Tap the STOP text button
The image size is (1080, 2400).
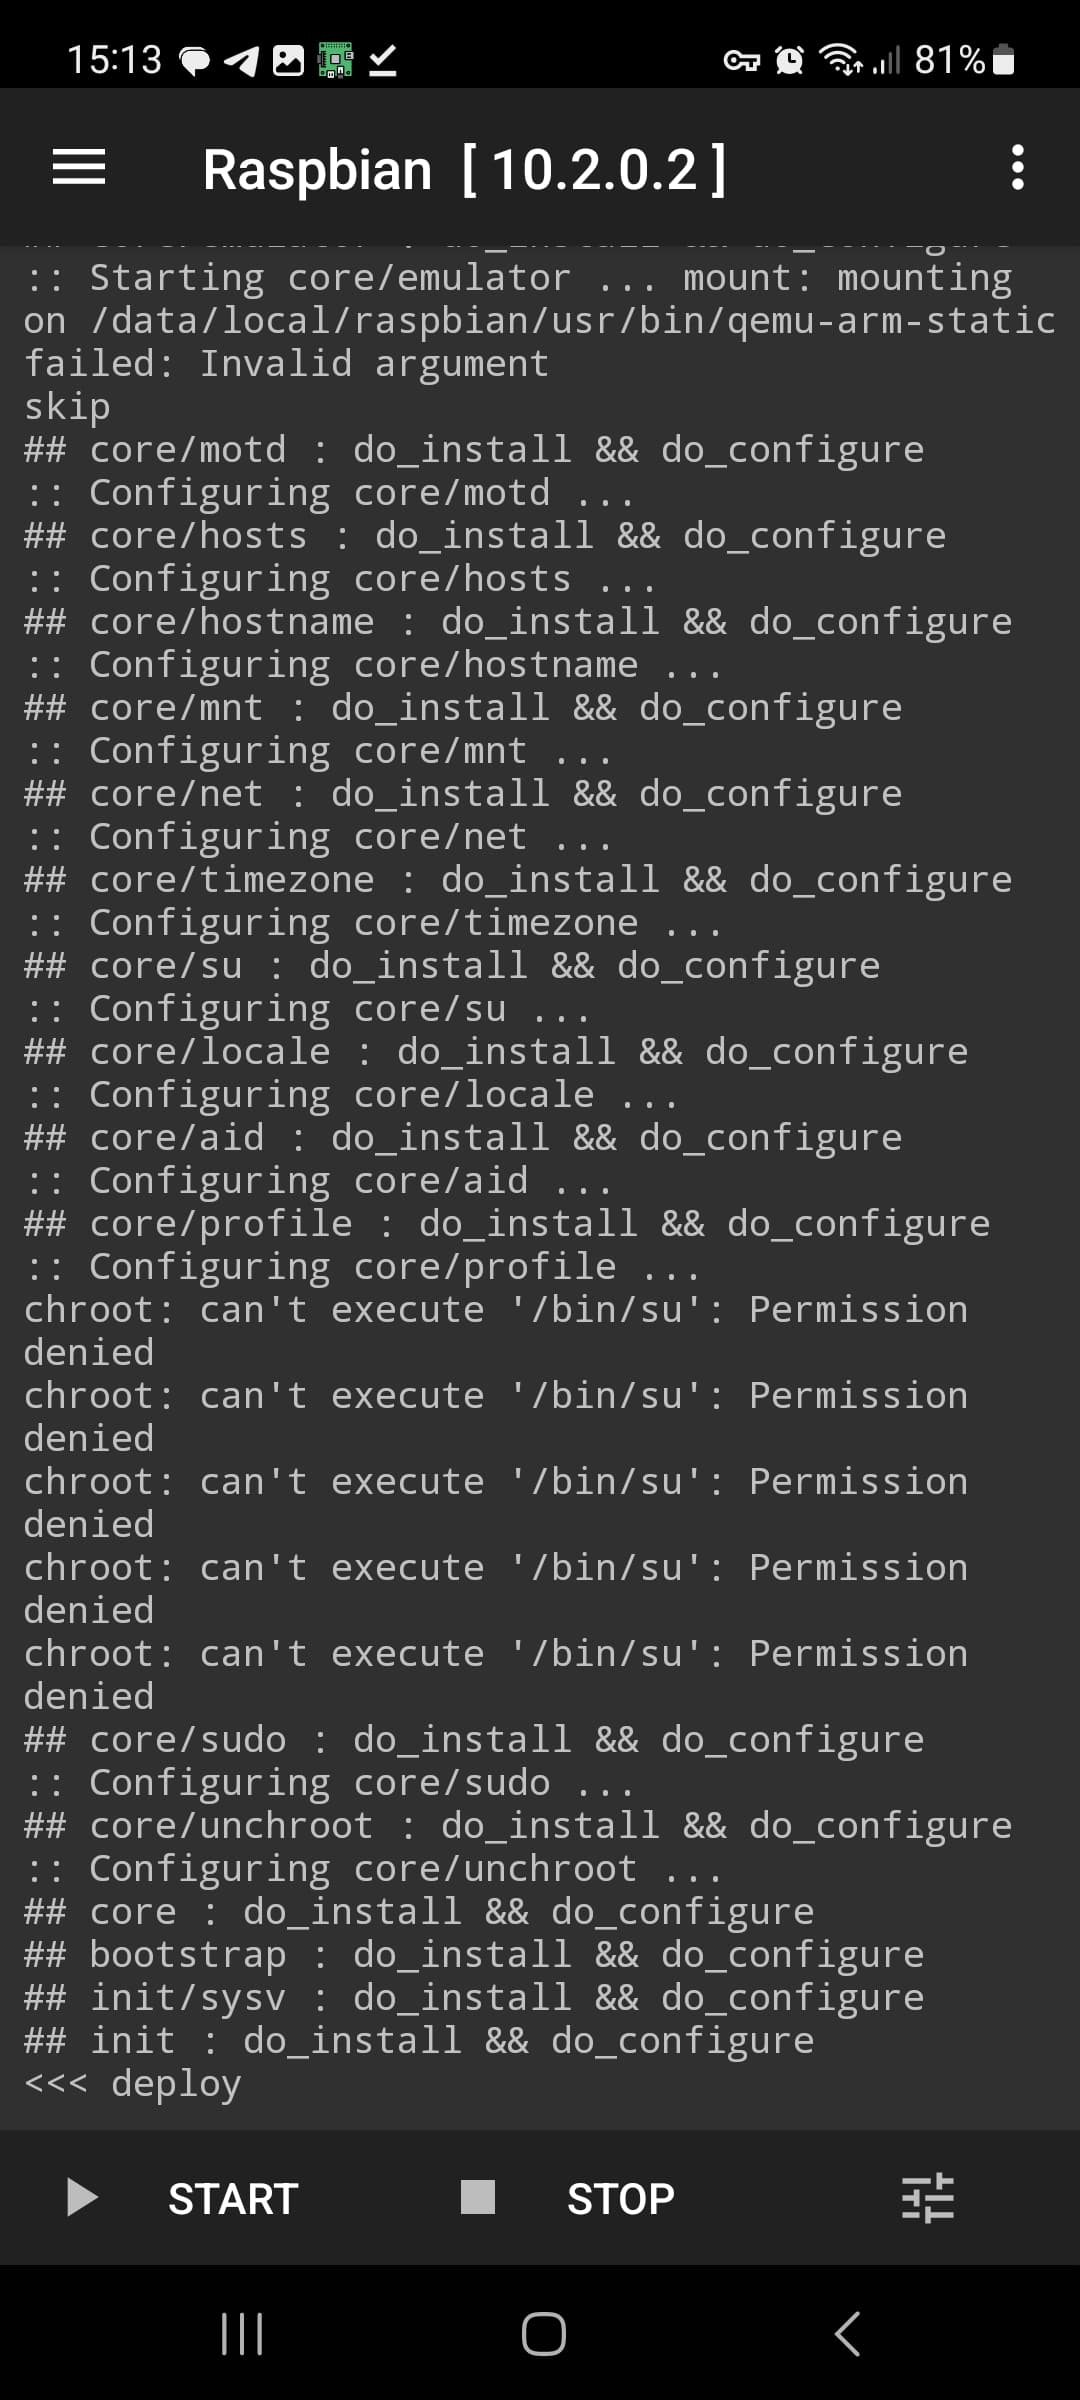click(620, 2199)
